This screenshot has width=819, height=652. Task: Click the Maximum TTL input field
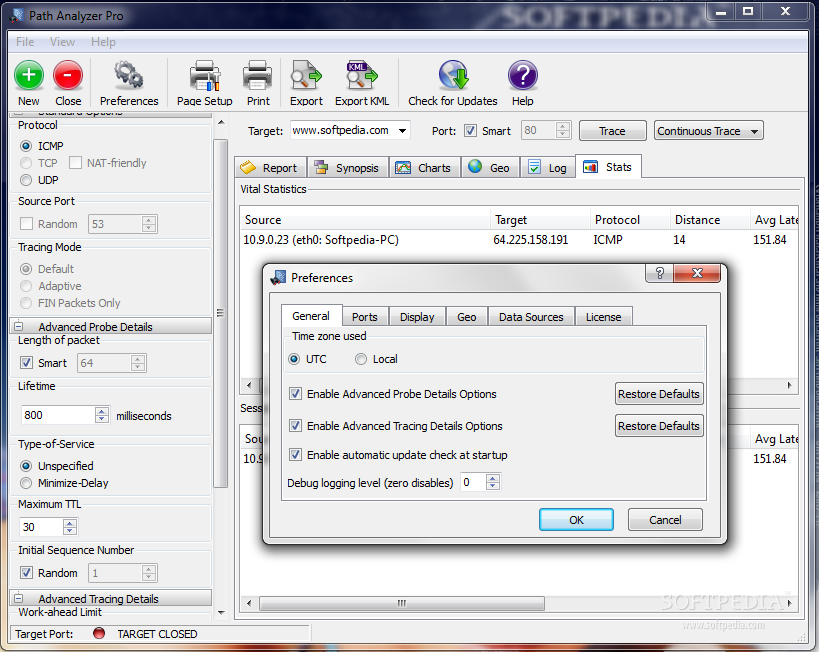click(x=41, y=527)
